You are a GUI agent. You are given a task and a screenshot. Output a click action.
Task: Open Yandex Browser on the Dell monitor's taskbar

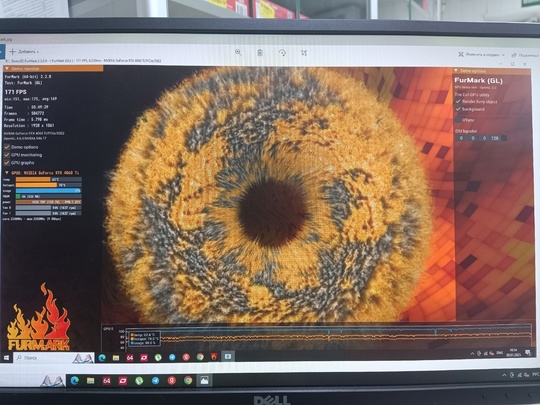[172, 381]
